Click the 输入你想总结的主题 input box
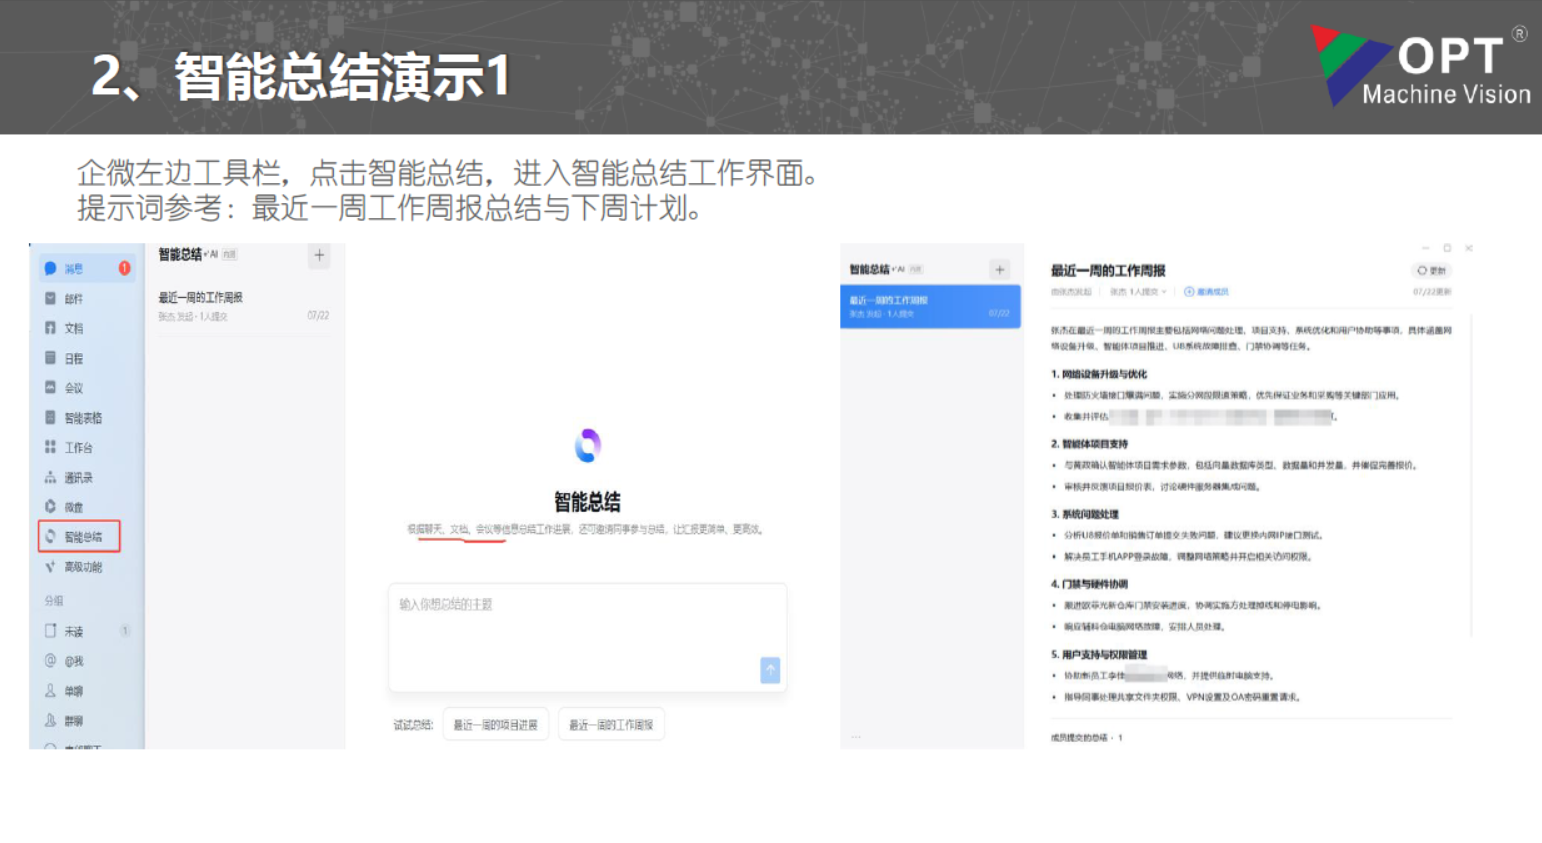 (x=587, y=637)
